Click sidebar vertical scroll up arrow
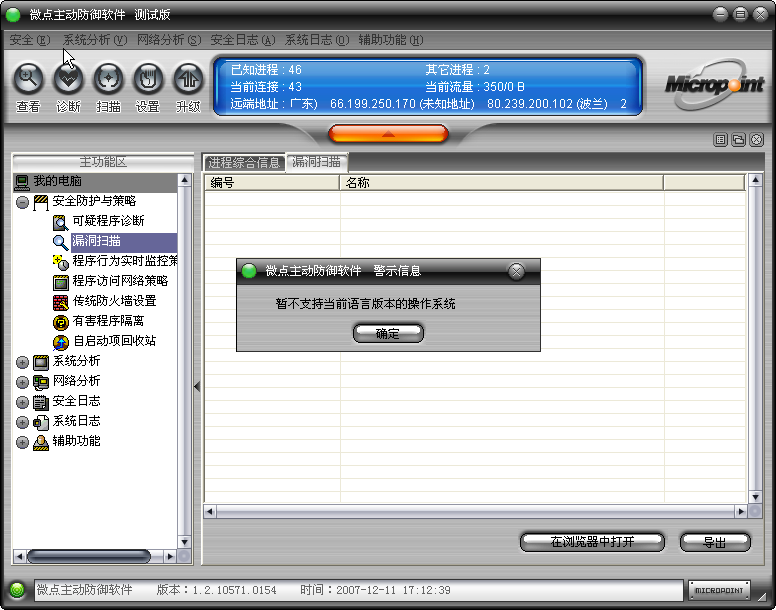 pos(184,180)
